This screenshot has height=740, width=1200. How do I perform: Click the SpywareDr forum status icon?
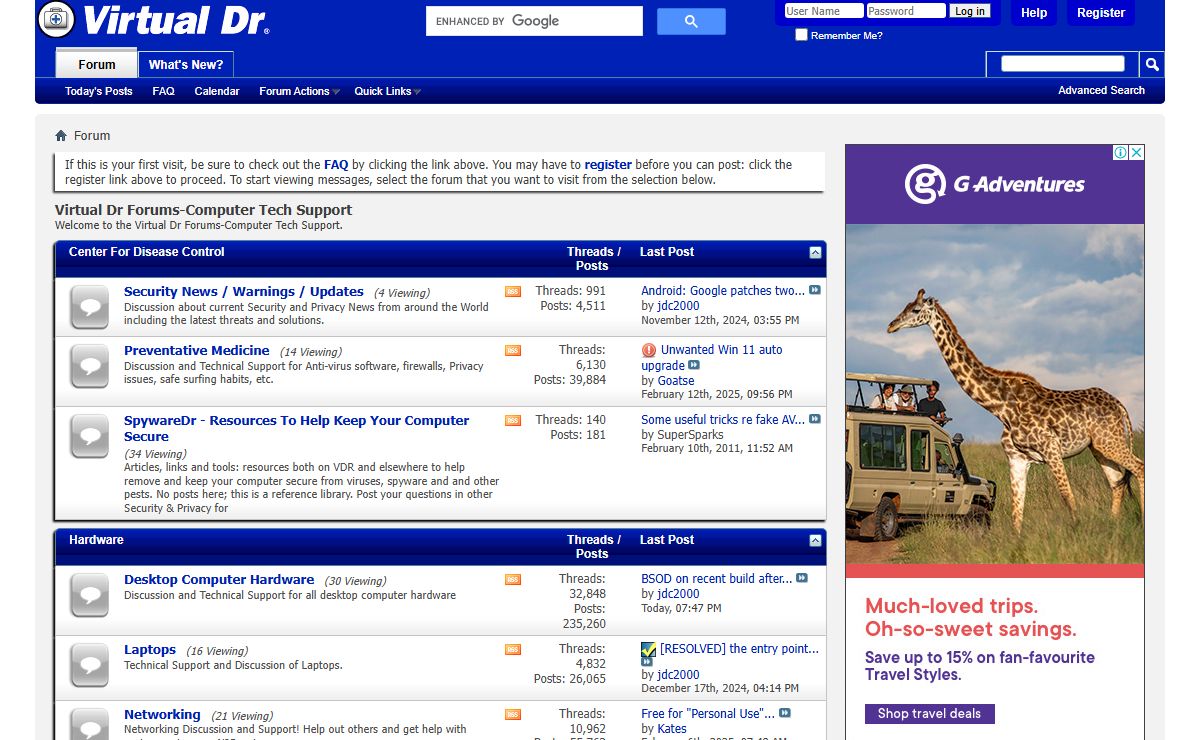[x=90, y=436]
